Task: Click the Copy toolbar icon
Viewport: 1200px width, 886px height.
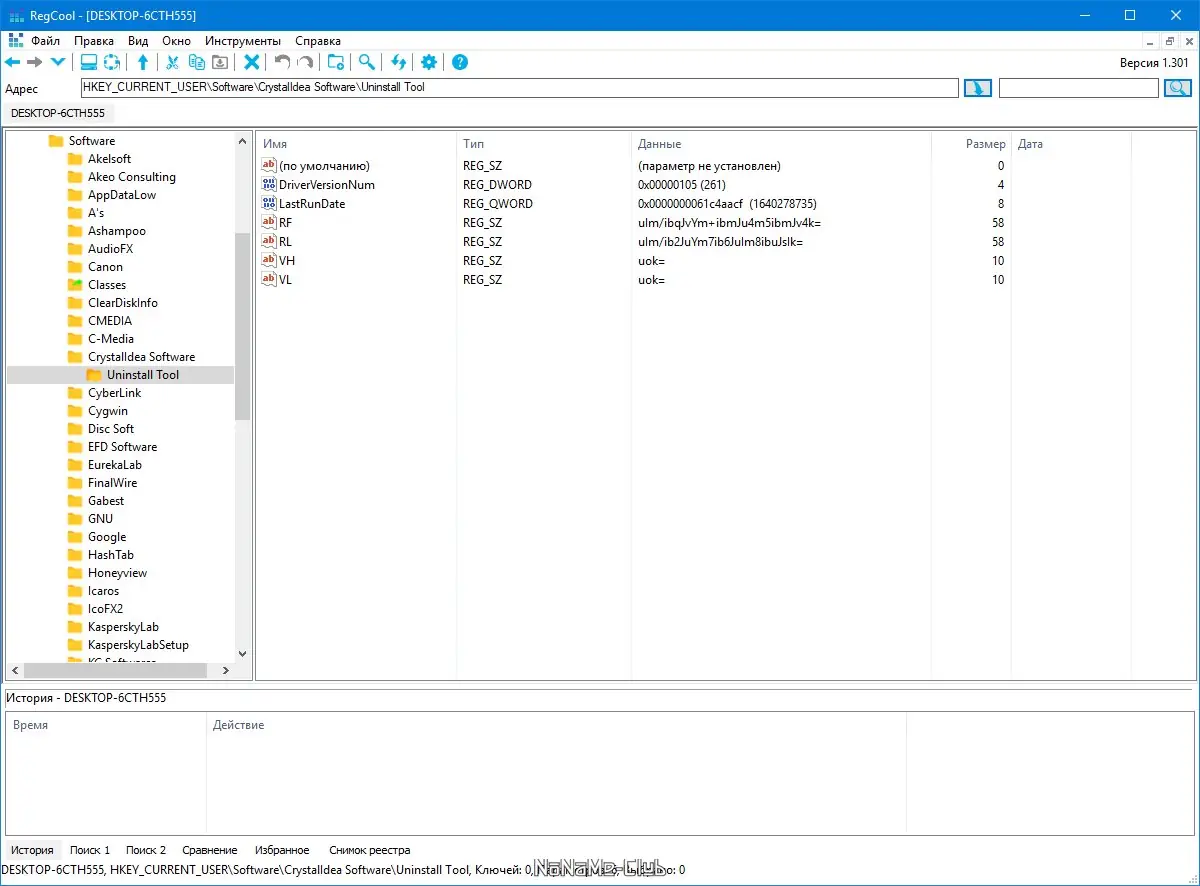Action: pyautogui.click(x=197, y=62)
